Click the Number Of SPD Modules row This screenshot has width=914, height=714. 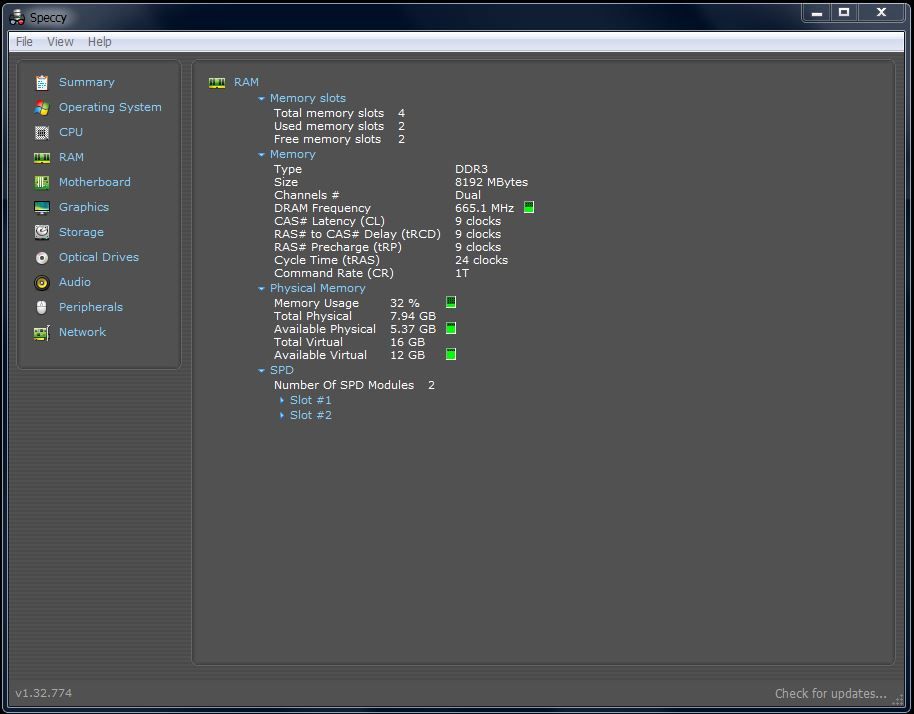click(x=354, y=385)
